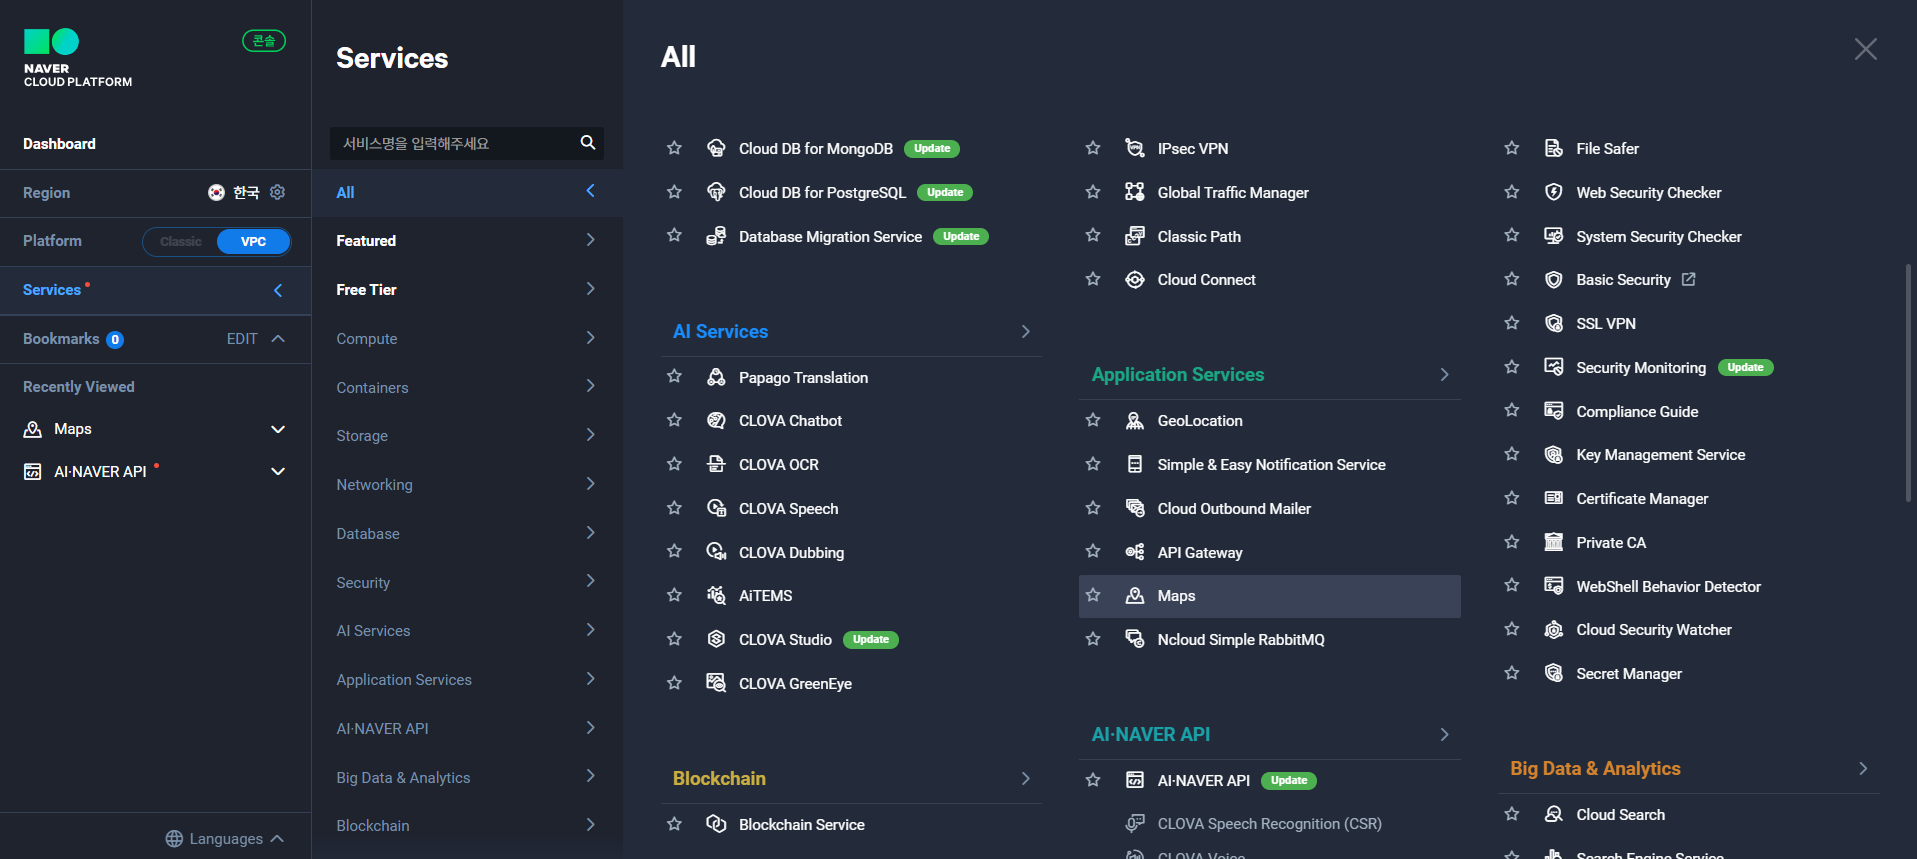1917x859 pixels.
Task: Click the CLOVA OCR icon
Action: point(716,464)
